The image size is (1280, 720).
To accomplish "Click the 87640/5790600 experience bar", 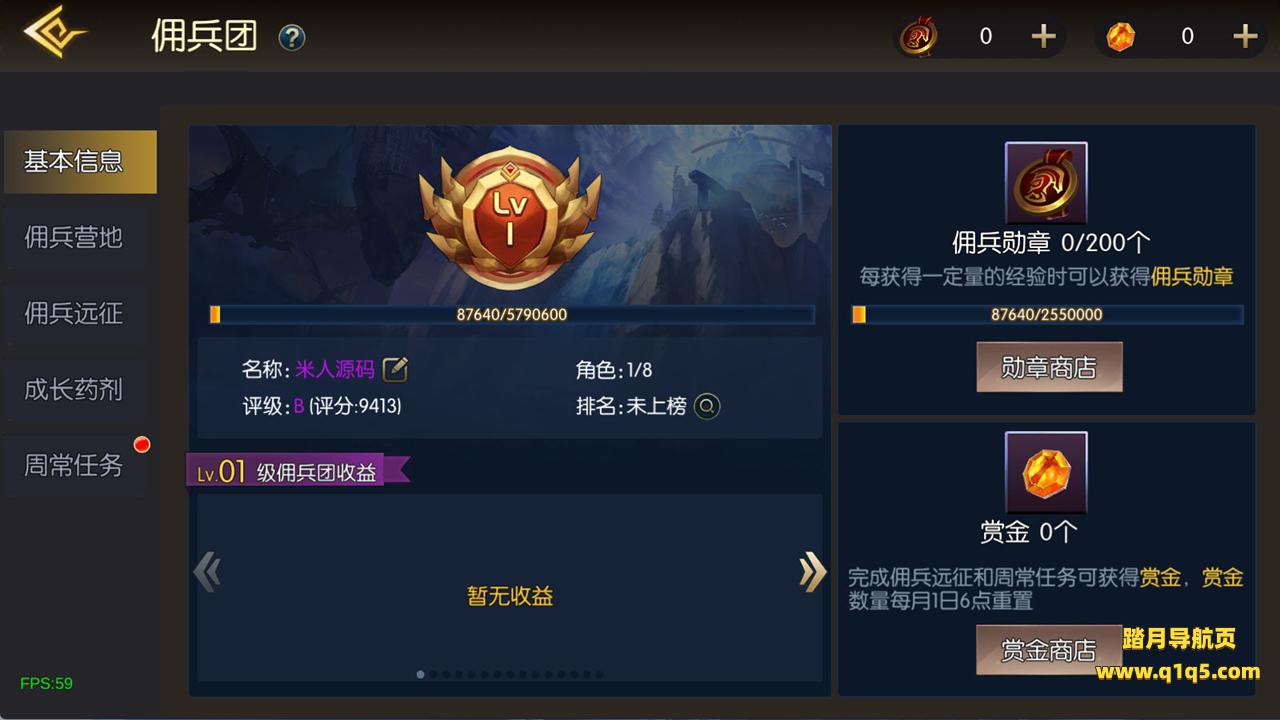I will [511, 314].
